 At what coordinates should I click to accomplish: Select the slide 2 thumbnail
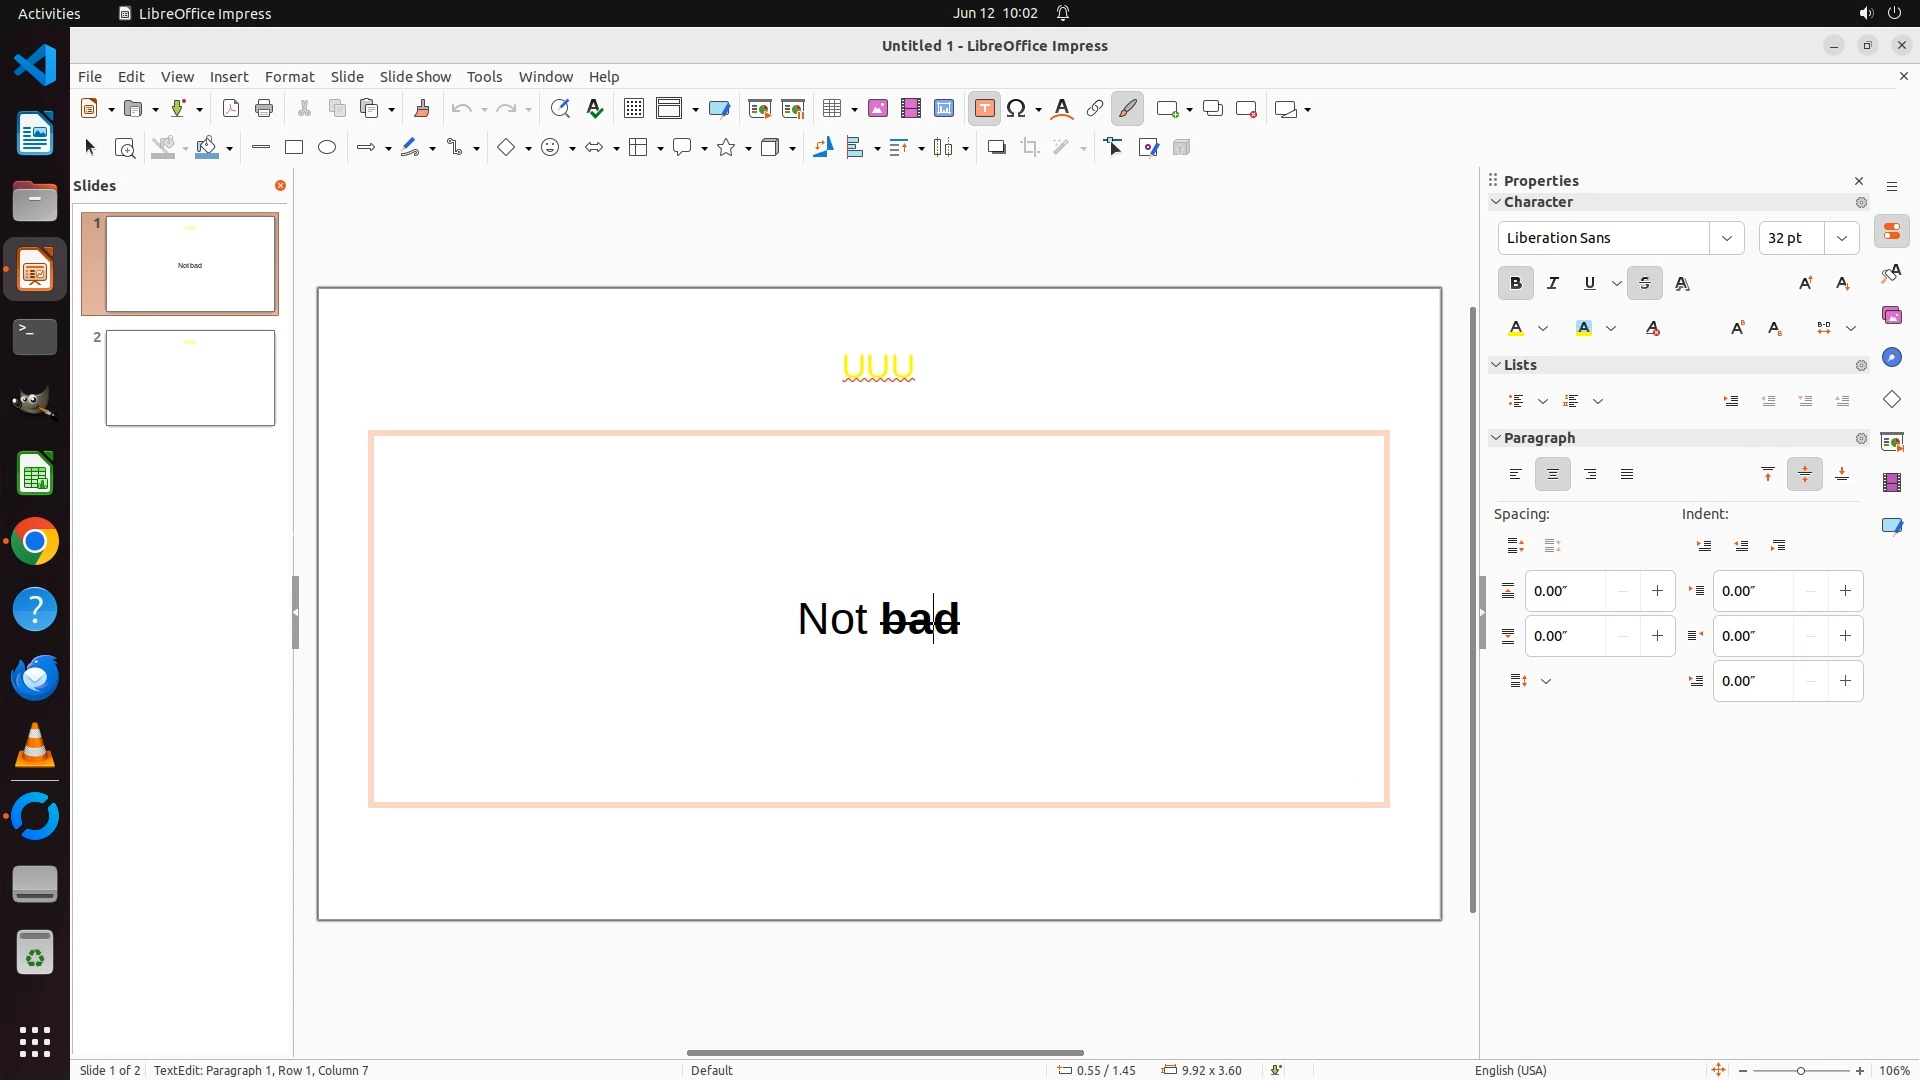click(x=190, y=378)
